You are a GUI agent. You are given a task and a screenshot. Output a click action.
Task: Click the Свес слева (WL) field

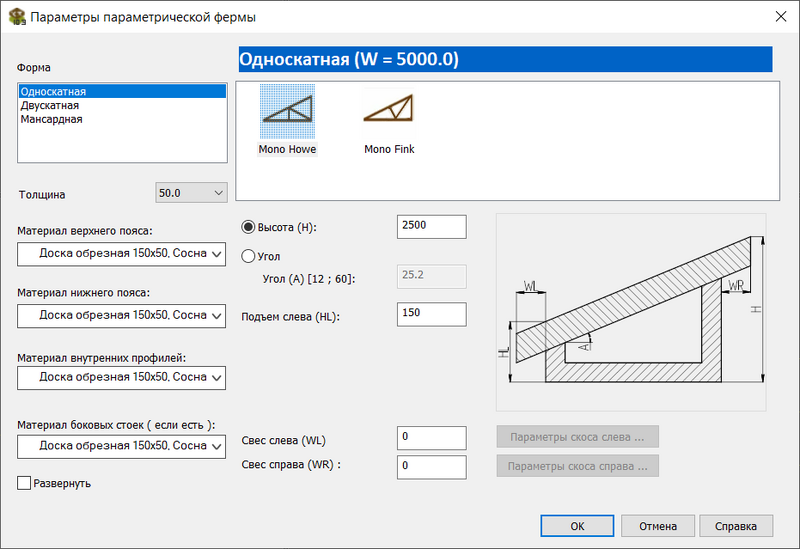tap(432, 438)
